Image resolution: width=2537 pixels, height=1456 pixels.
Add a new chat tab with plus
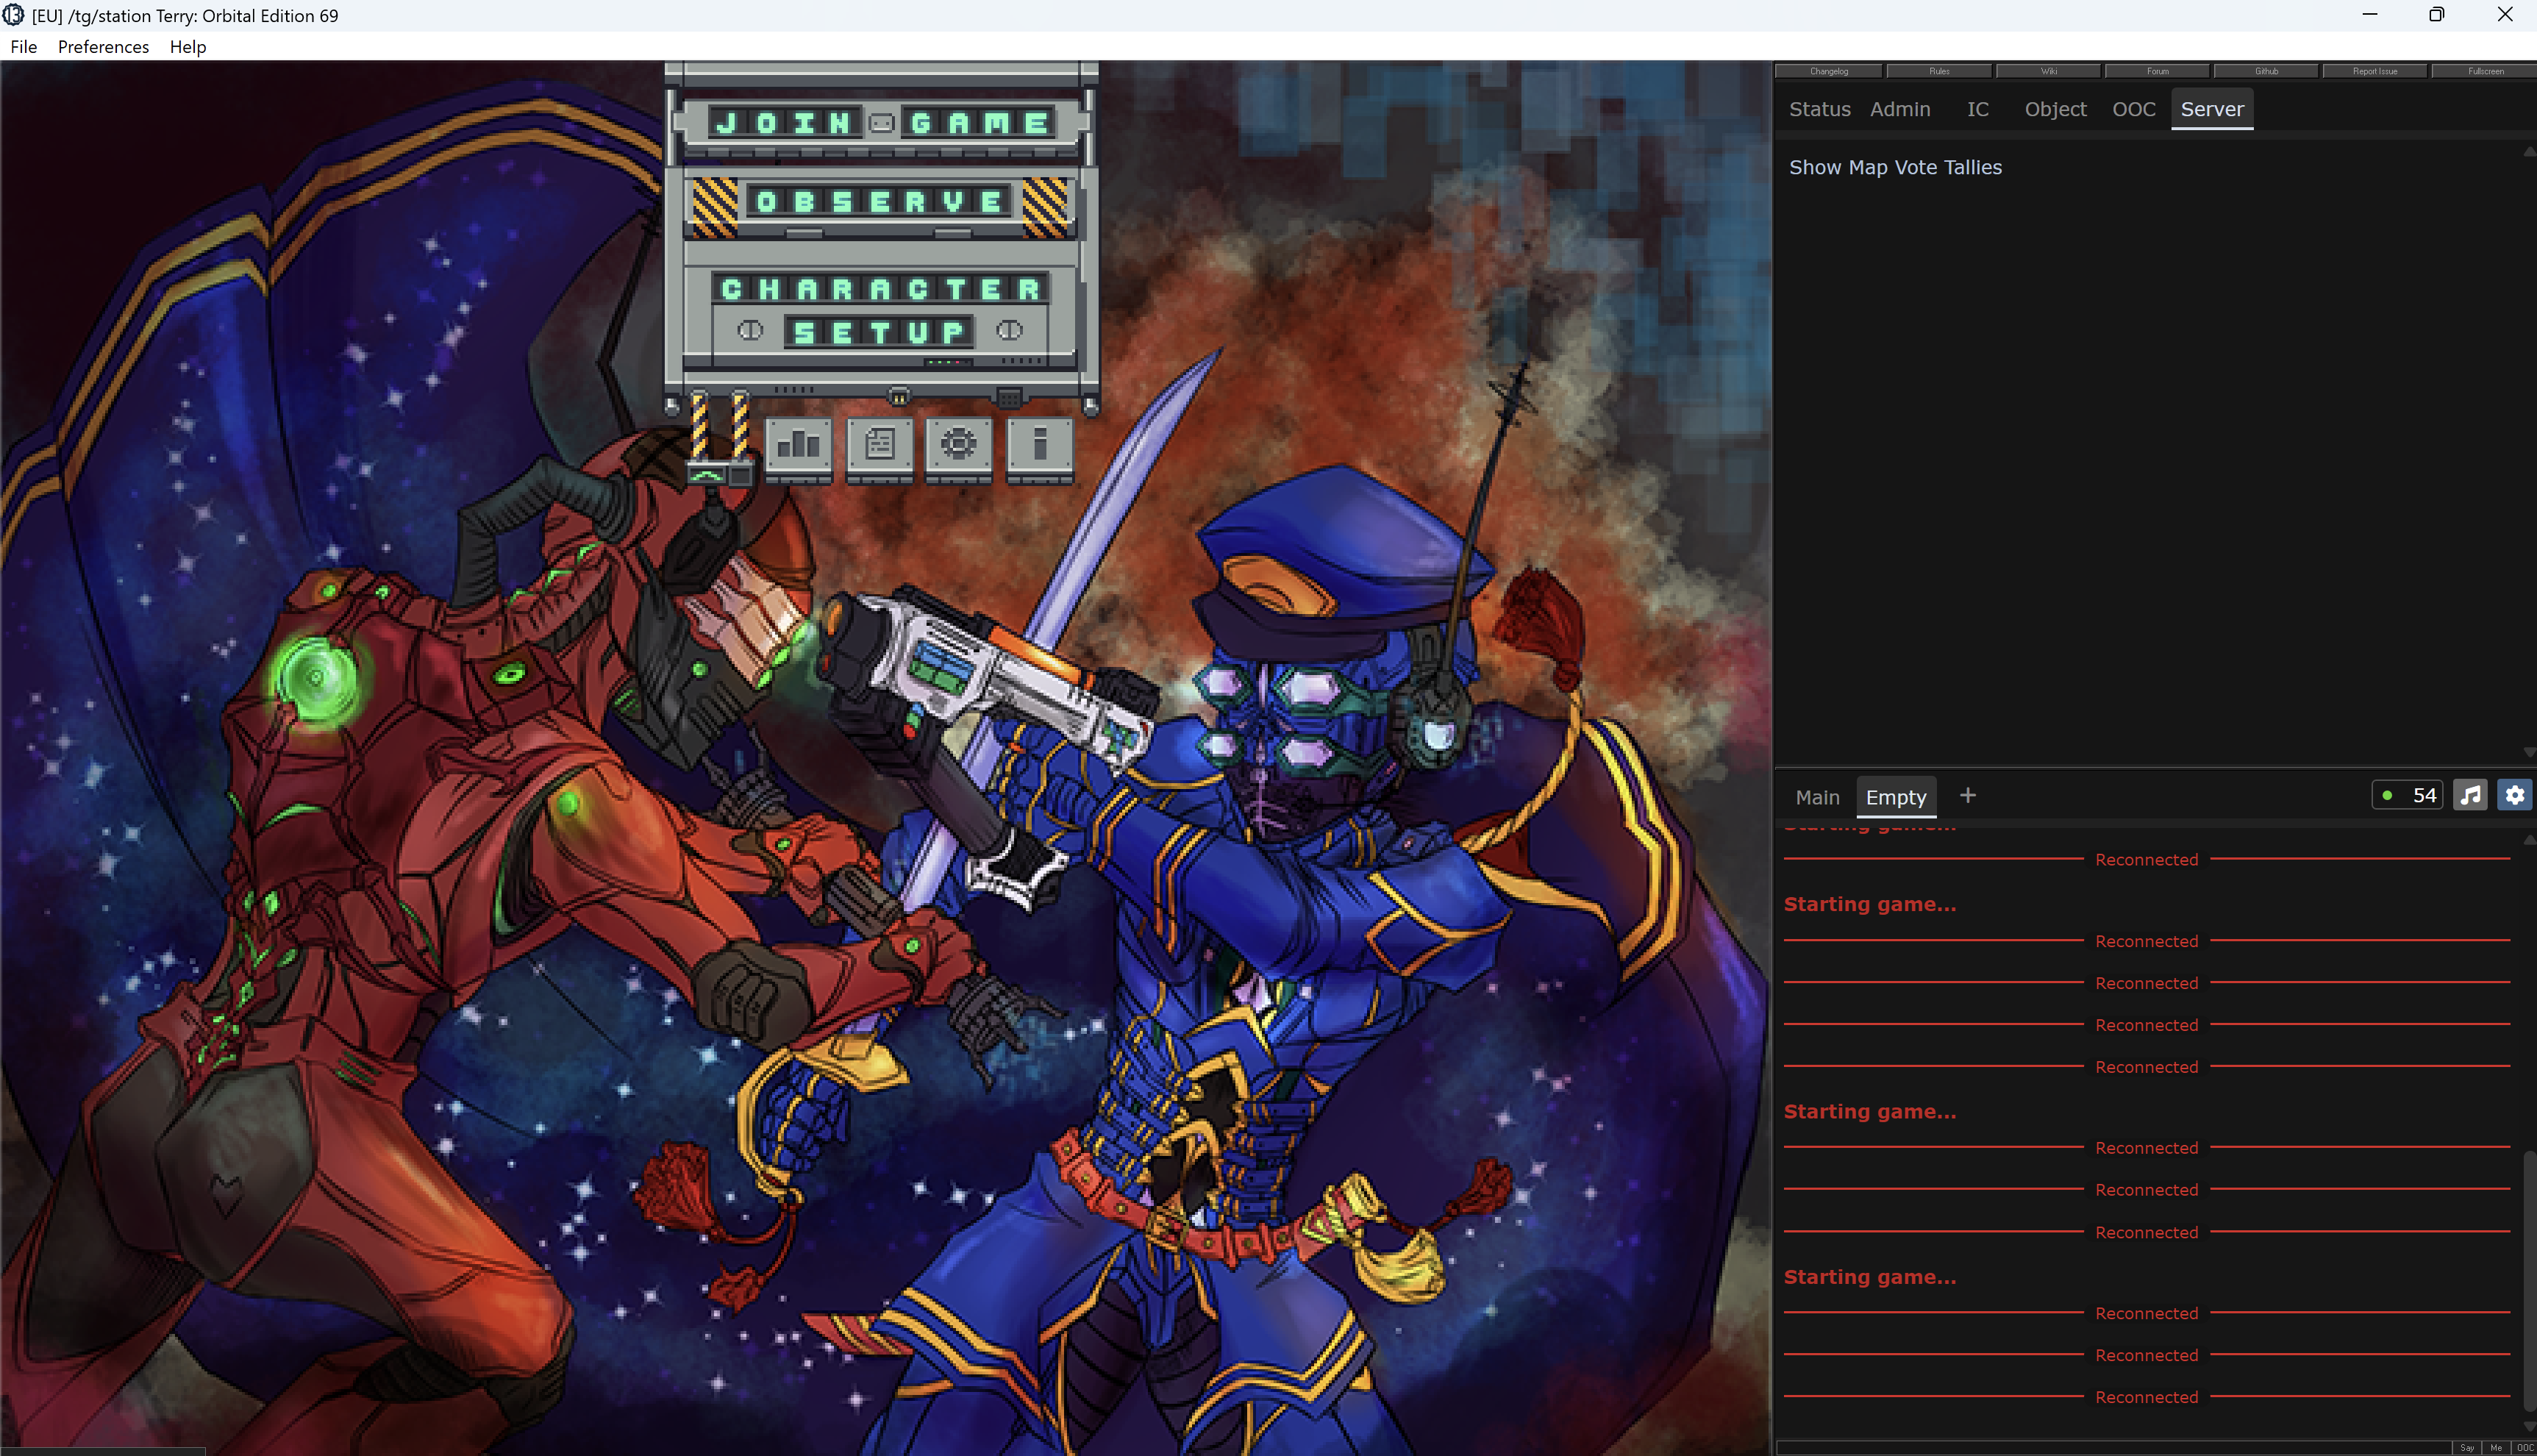[x=1967, y=795]
